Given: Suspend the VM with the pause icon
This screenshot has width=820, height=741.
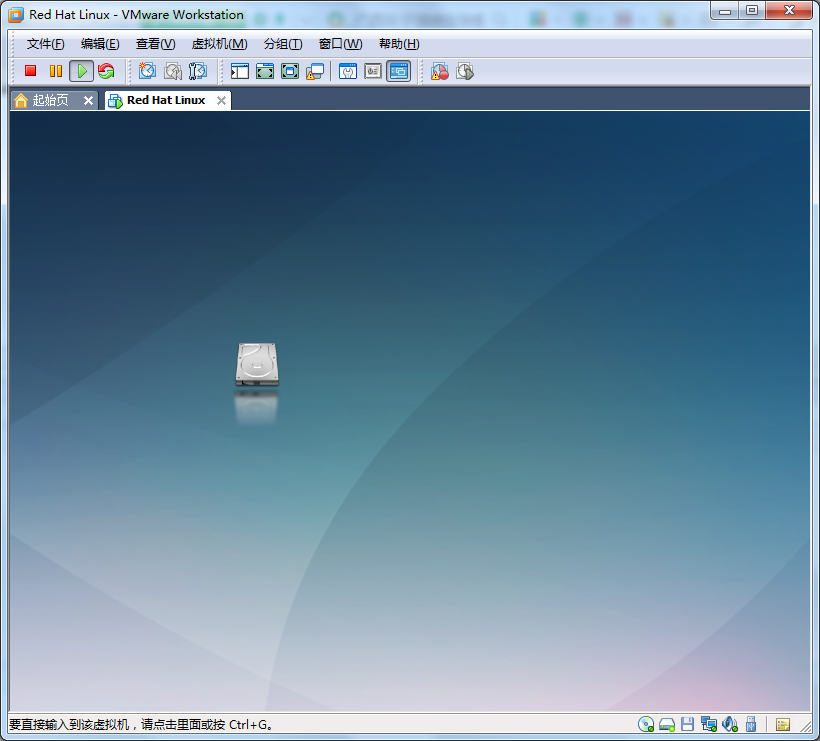Looking at the screenshot, I should pos(56,71).
